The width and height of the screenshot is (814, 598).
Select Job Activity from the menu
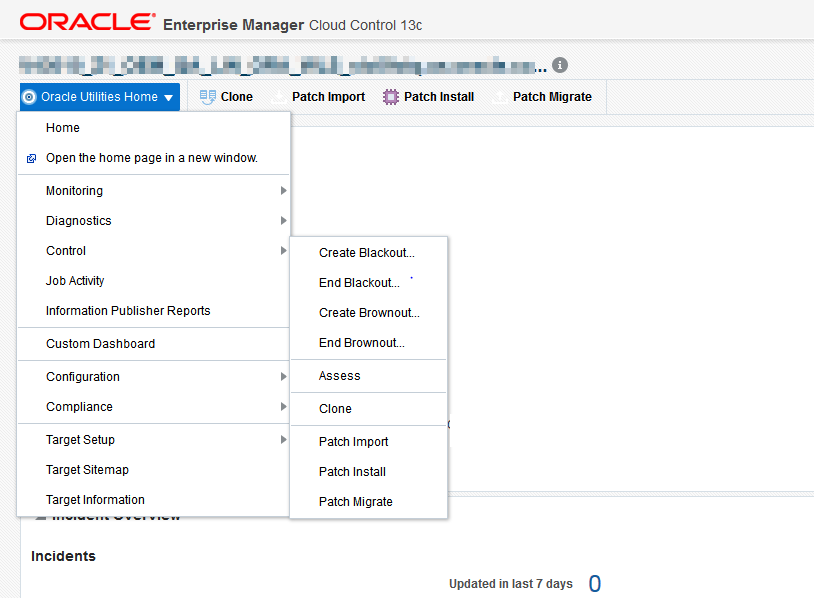(x=153, y=281)
